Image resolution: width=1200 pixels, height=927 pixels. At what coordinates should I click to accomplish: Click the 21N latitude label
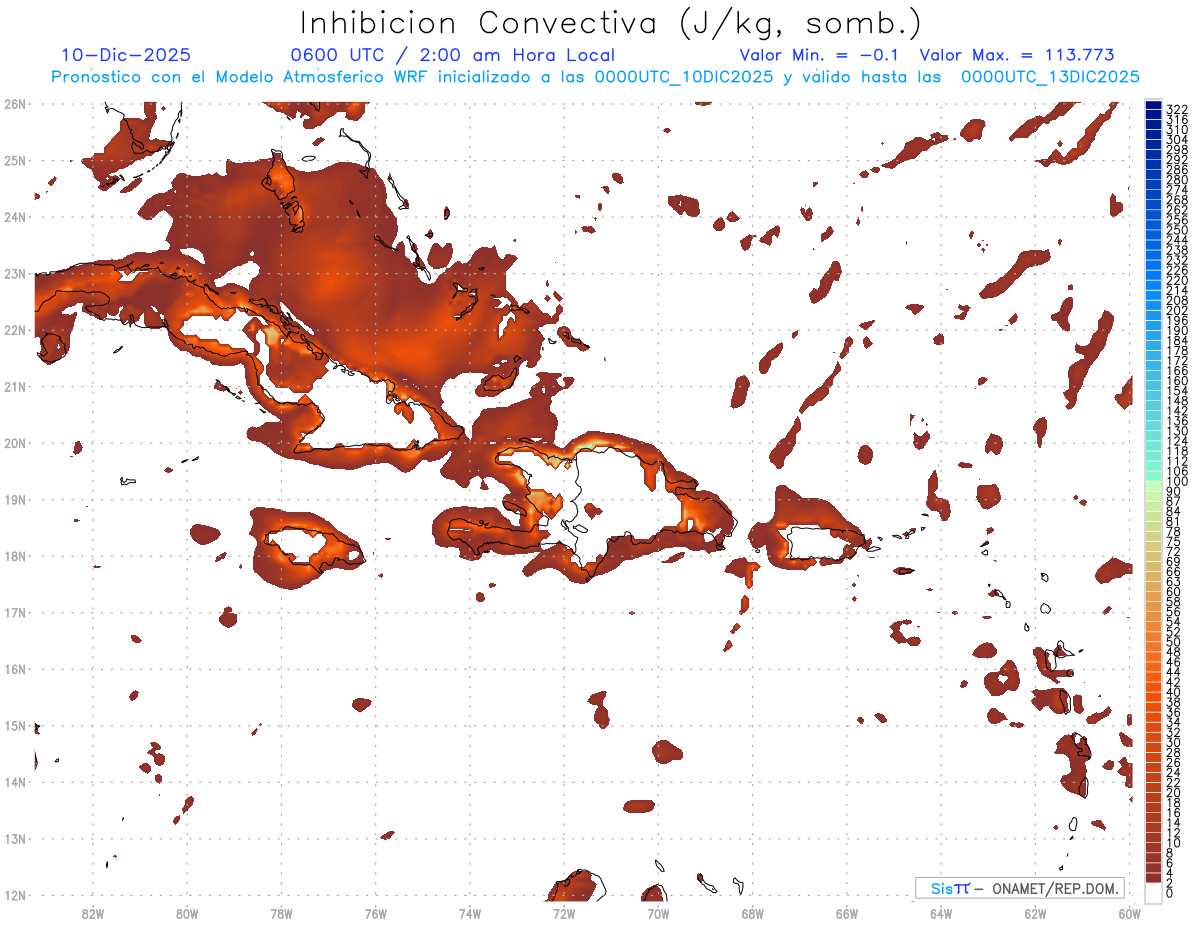(15, 386)
